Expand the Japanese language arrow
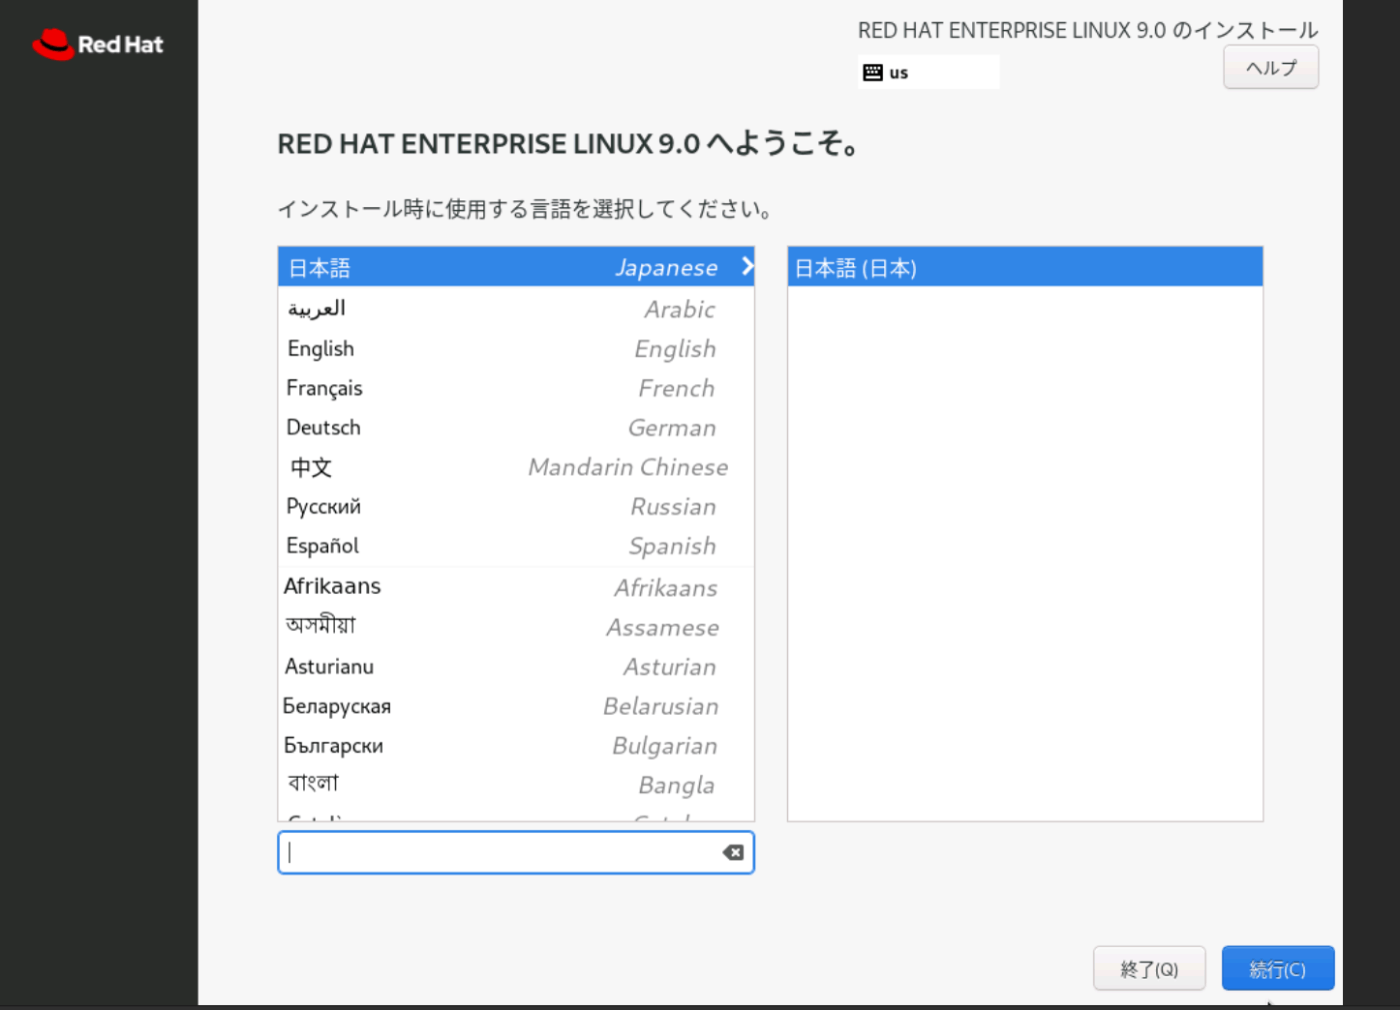The height and width of the screenshot is (1010, 1400). coord(747,266)
